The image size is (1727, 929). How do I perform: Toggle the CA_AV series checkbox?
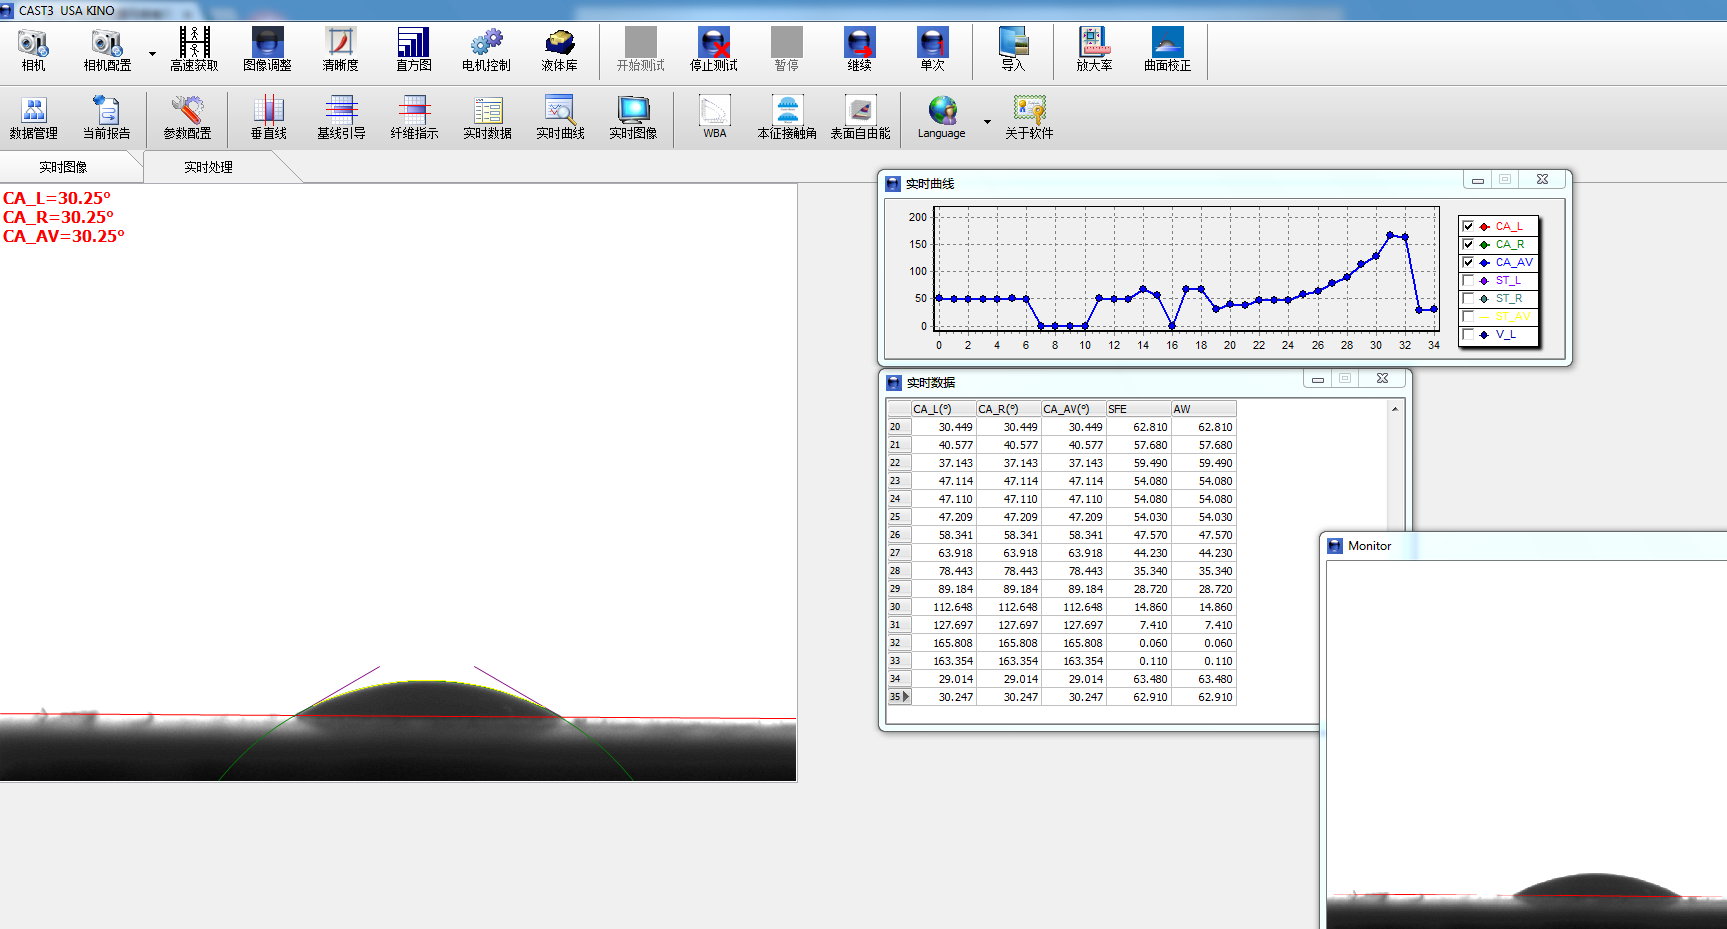tap(1468, 262)
